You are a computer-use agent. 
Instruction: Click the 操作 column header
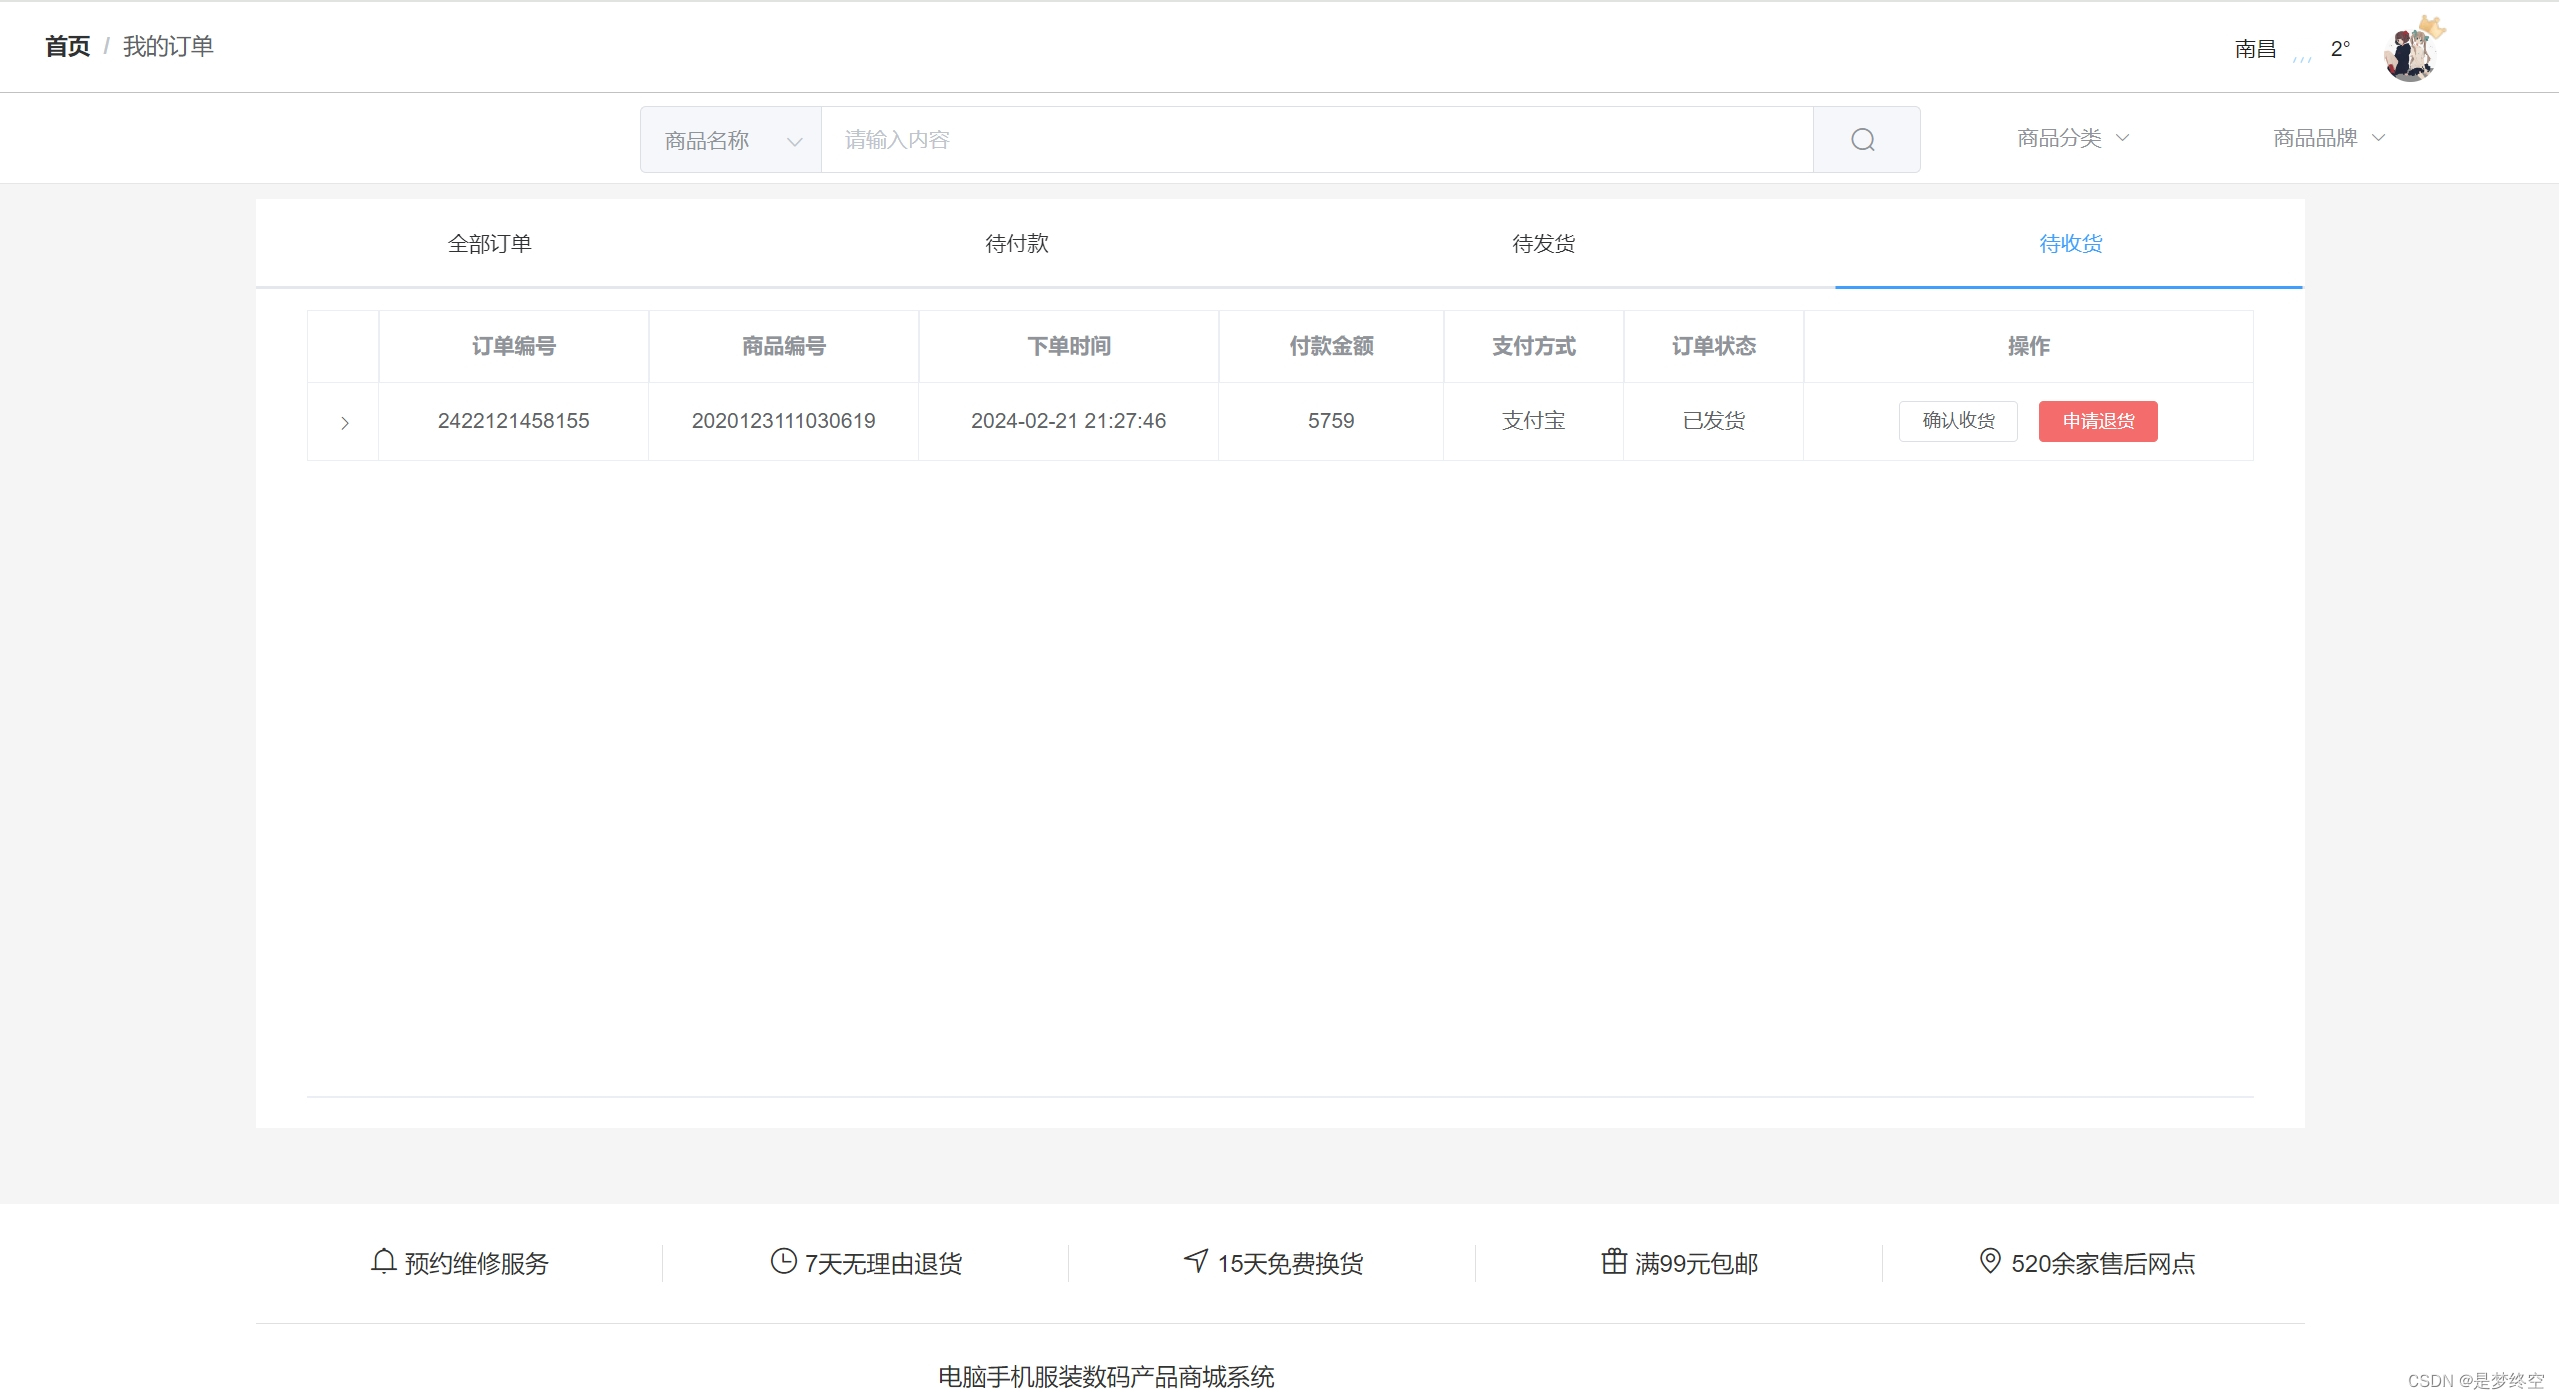tap(2028, 346)
